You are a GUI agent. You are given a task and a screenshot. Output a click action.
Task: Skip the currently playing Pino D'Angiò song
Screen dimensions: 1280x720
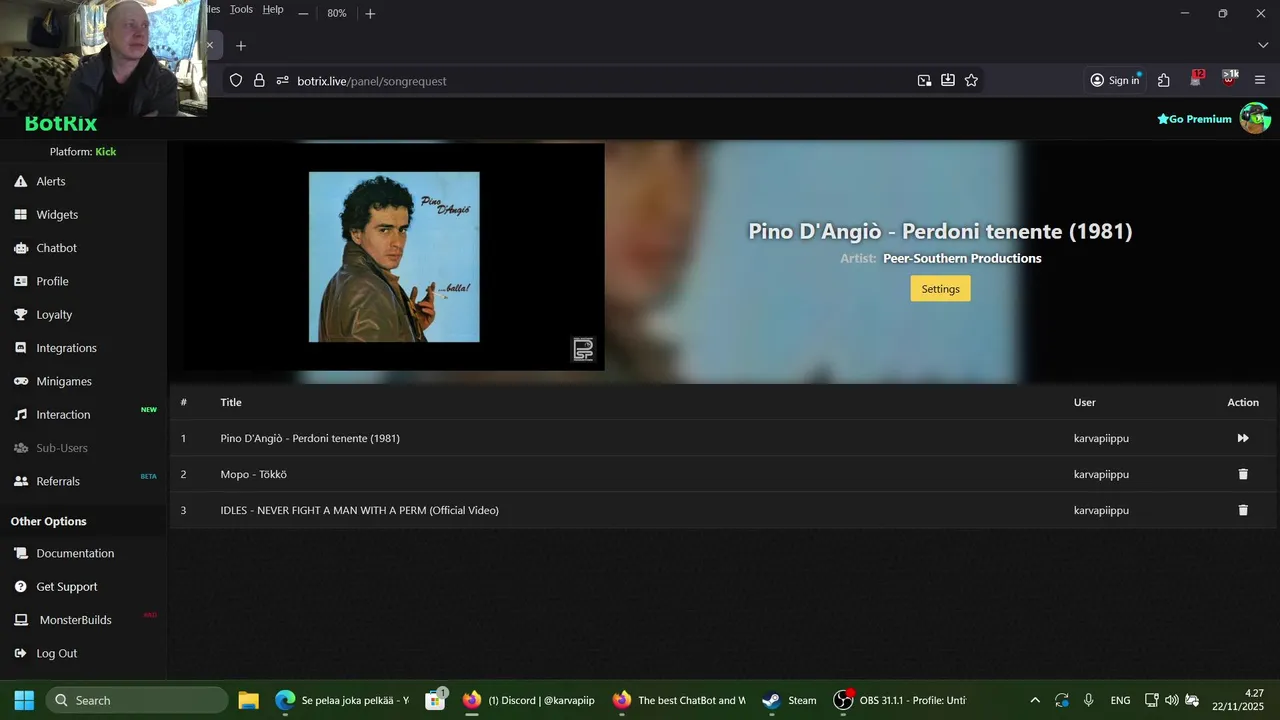point(1243,438)
